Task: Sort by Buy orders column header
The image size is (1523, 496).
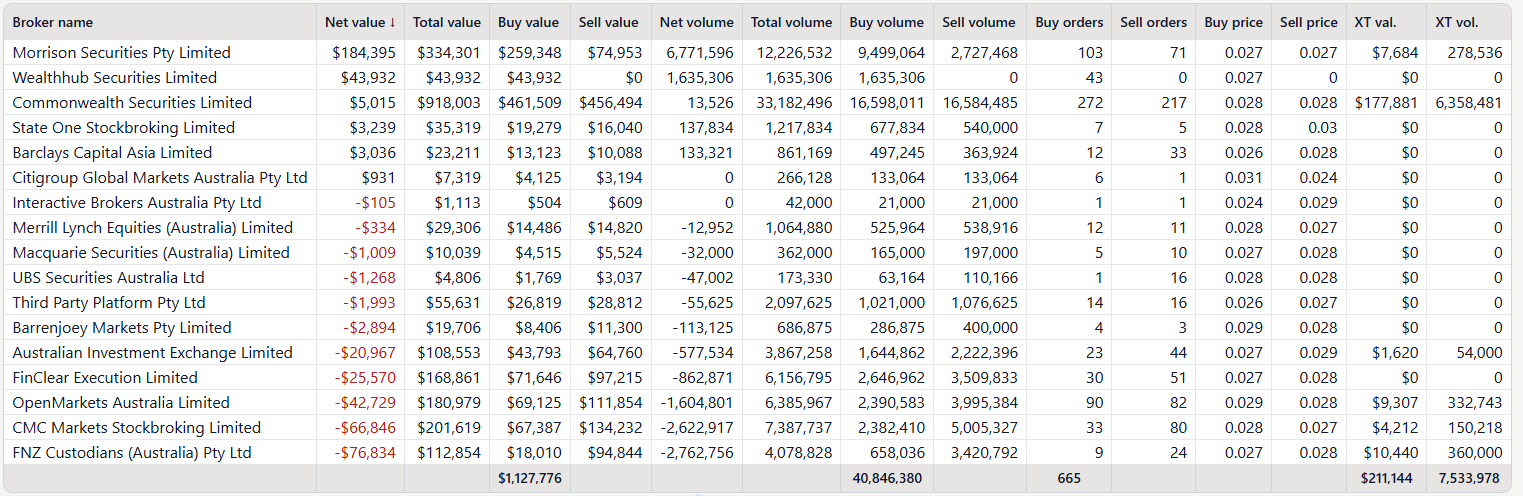Action: (1069, 22)
